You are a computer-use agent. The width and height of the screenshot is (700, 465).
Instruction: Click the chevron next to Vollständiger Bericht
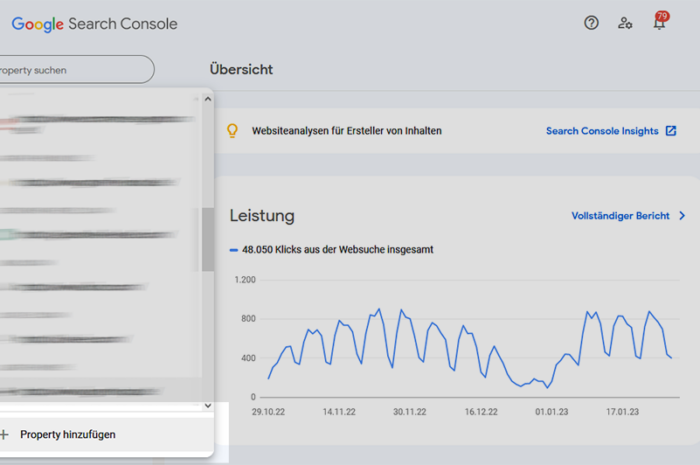(682, 216)
